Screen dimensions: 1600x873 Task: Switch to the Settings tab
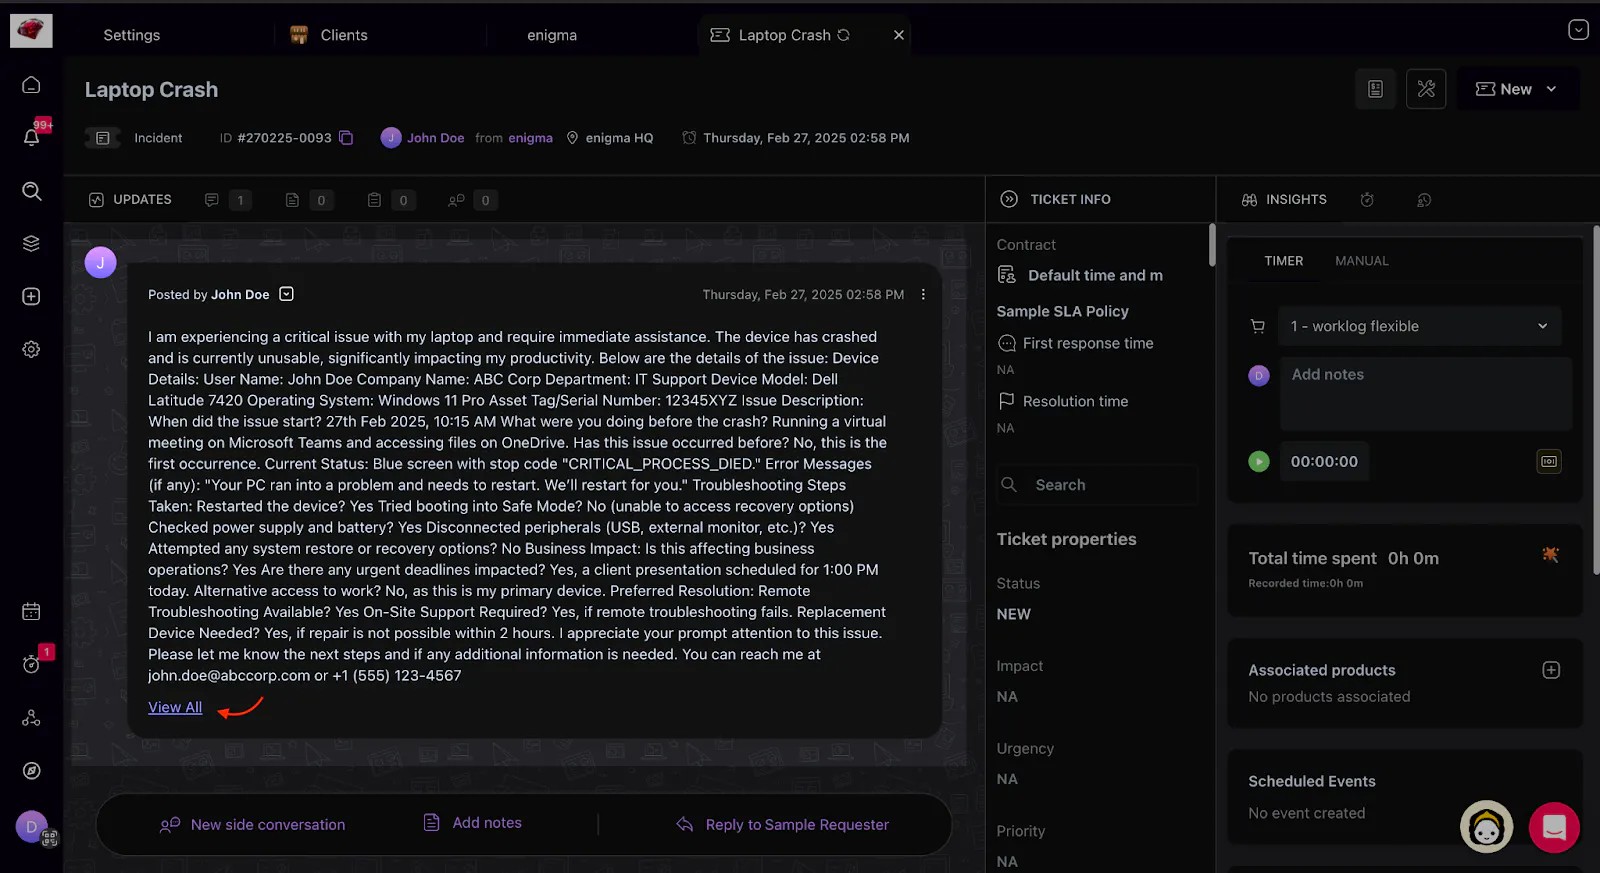point(132,35)
